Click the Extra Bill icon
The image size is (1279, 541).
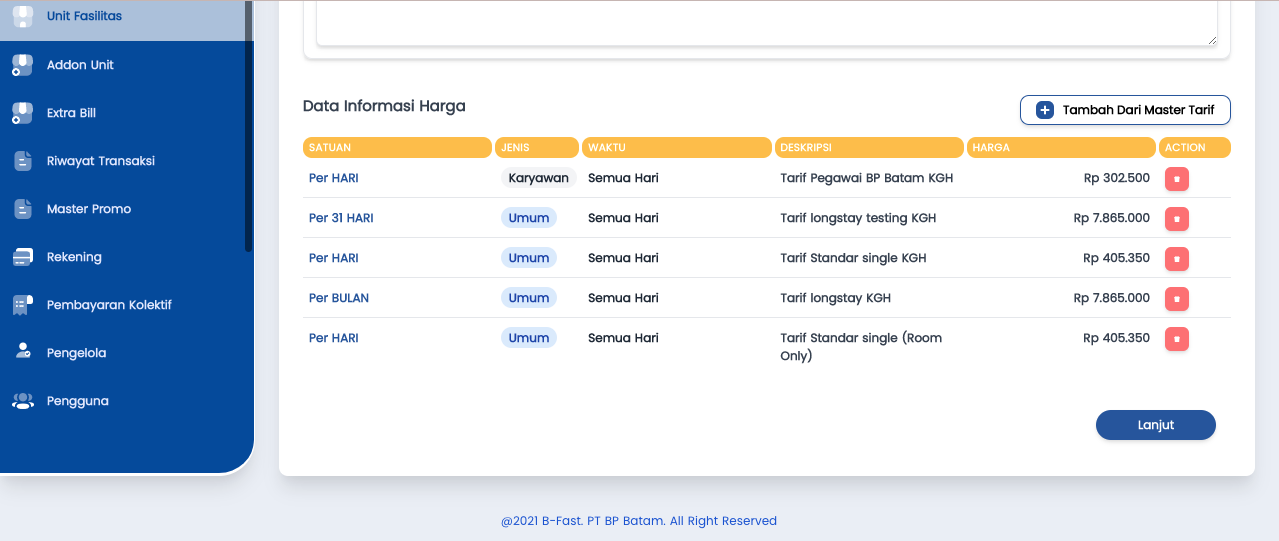(x=22, y=113)
